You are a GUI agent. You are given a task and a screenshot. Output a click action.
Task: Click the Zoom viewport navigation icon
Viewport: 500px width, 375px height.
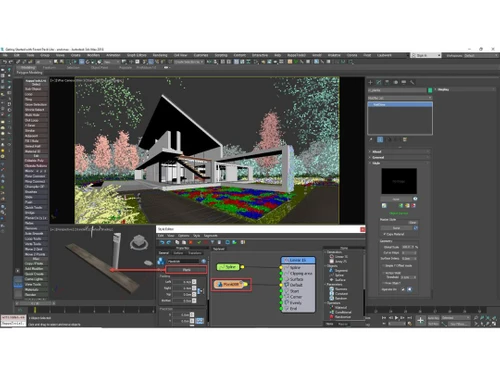pyautogui.click(x=476, y=318)
